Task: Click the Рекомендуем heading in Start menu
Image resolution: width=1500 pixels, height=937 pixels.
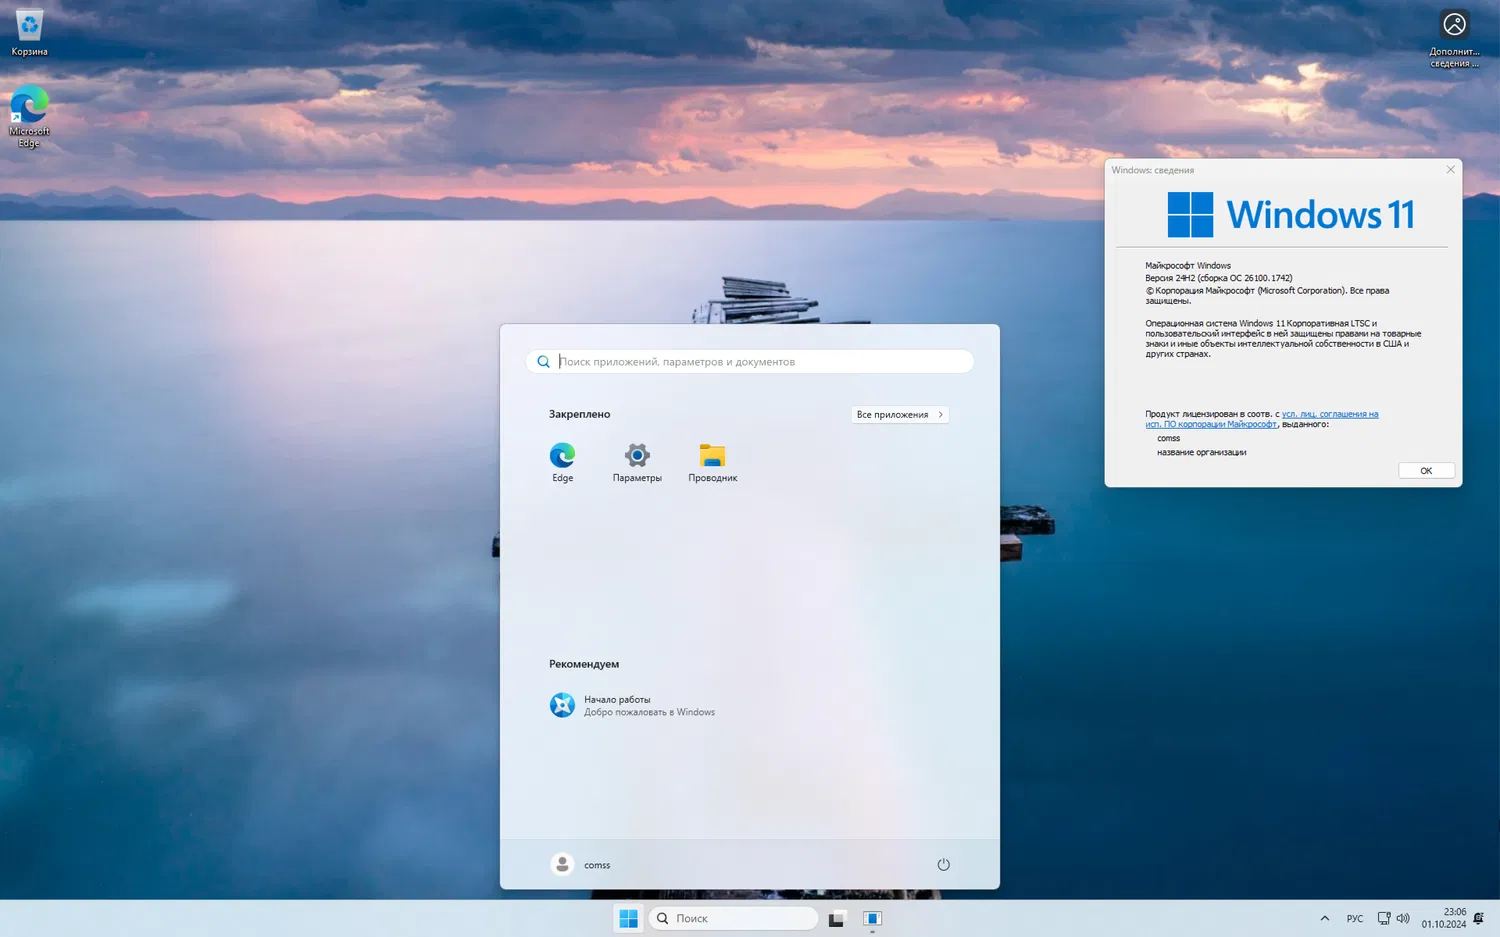Action: point(584,664)
